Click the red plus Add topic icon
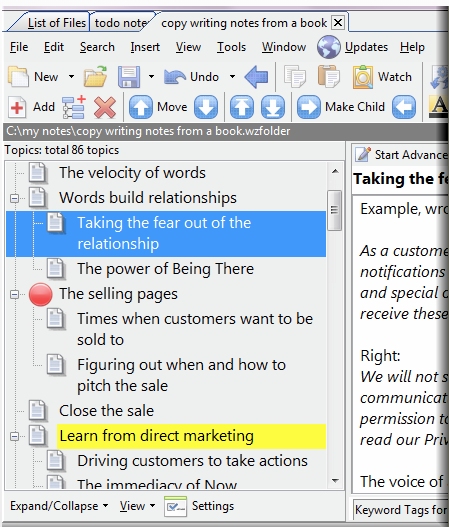The image size is (449, 527). (17, 107)
